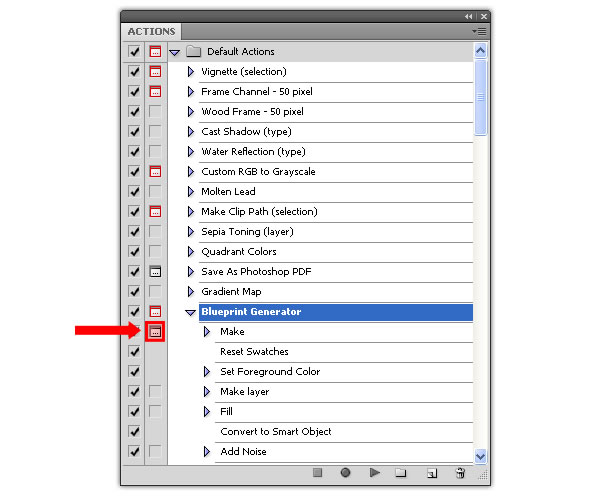Select the Blueprint Generator action
Viewport: 600px width, 501px height.
(x=336, y=312)
